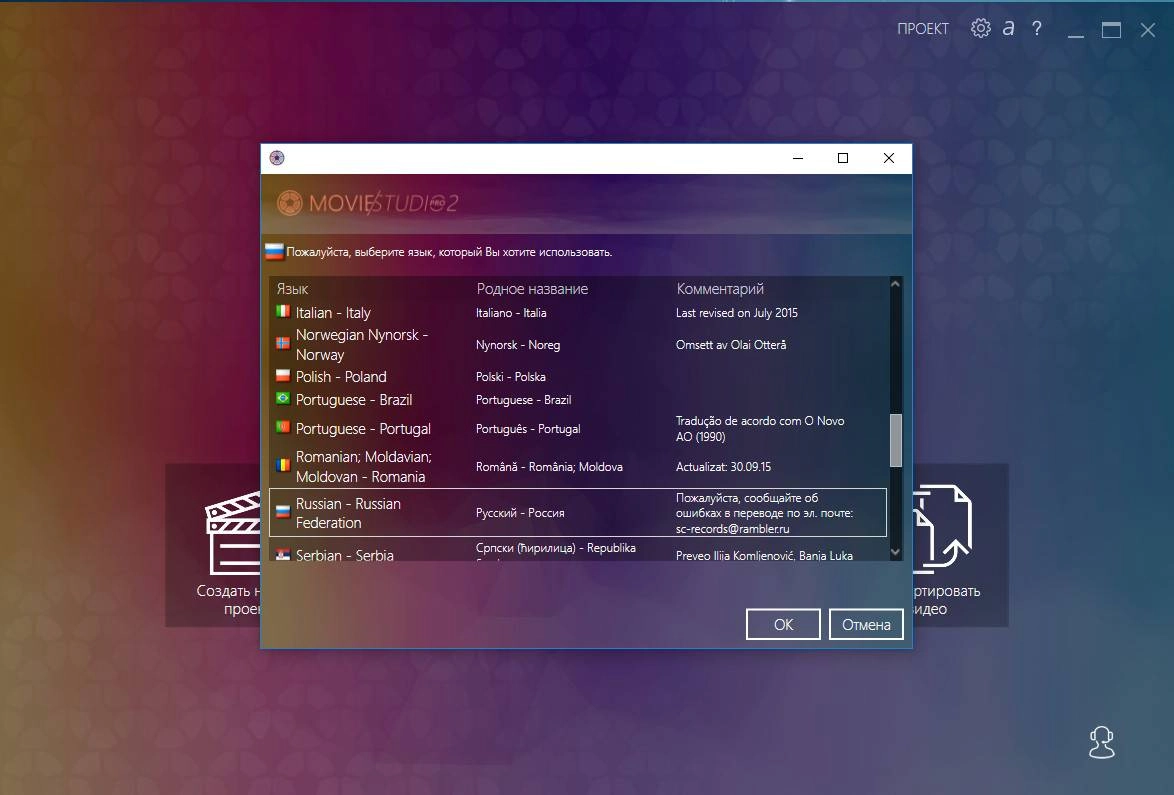Click 'Omsett av Olai Otterå' comment
The height and width of the screenshot is (795, 1174).
[731, 345]
